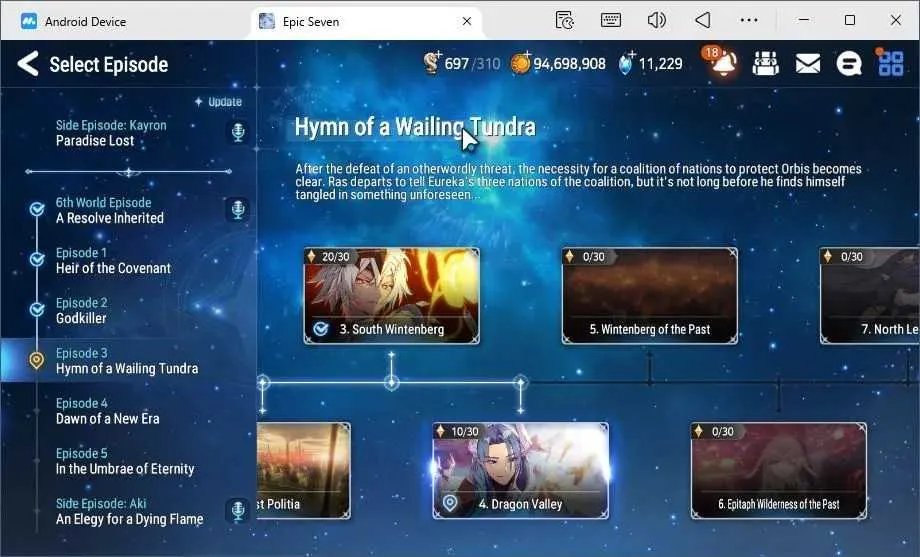Toggle voice icon for Side Episode: Aki
This screenshot has height=557, width=920.
pyautogui.click(x=238, y=511)
